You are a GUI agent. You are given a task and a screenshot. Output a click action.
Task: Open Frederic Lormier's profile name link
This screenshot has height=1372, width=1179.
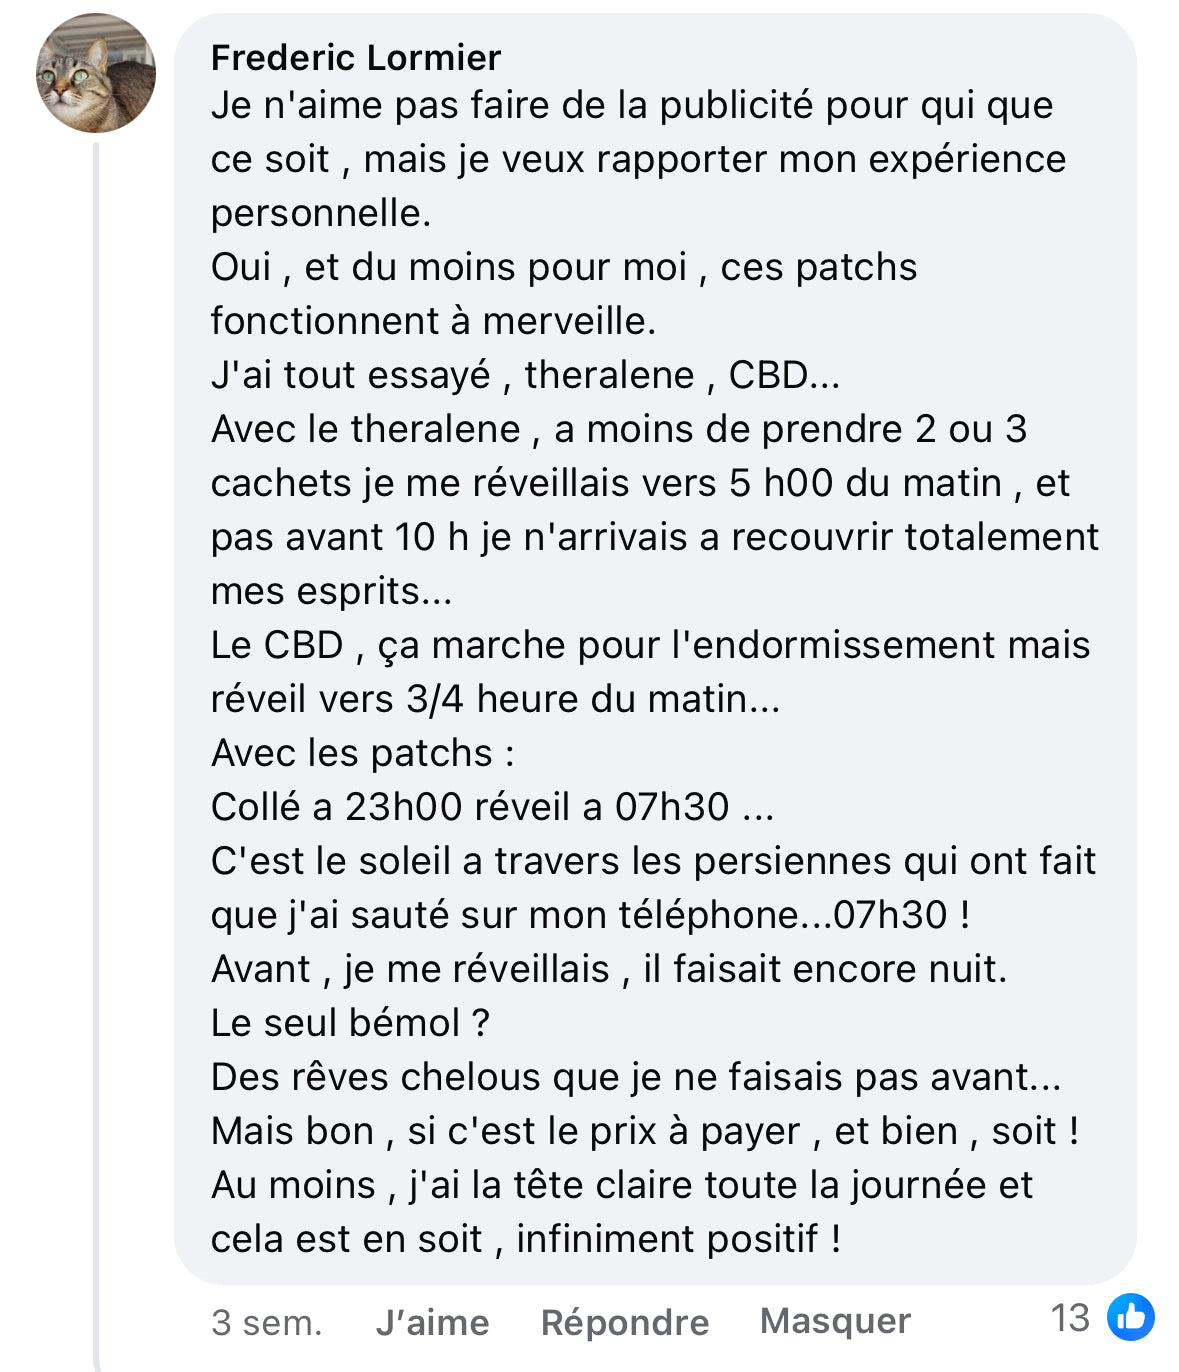(x=355, y=58)
